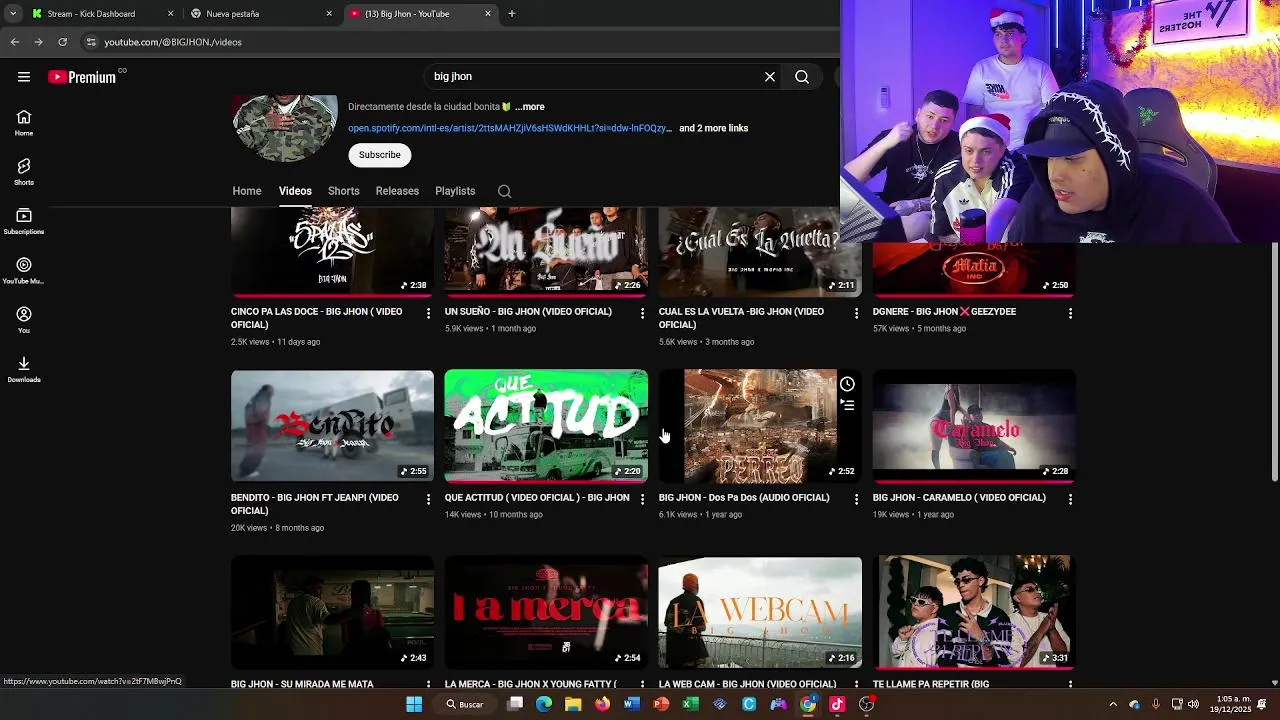Open options for CINCO PA LAS DOCE video

coord(429,313)
